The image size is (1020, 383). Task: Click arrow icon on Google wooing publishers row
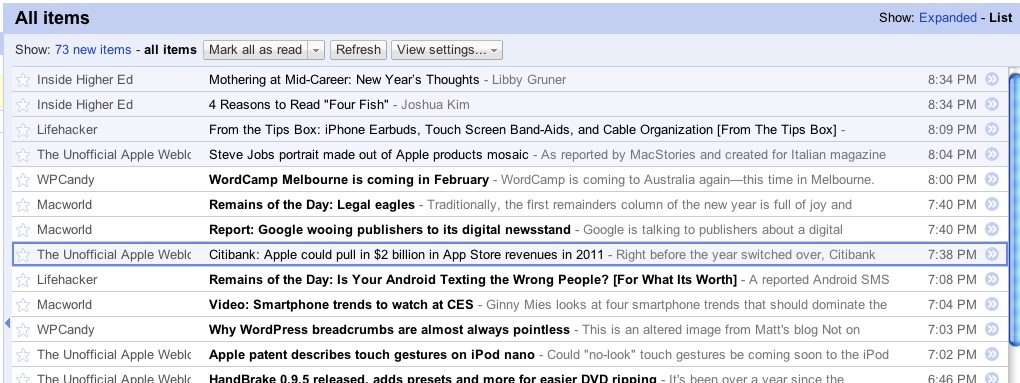click(x=991, y=229)
